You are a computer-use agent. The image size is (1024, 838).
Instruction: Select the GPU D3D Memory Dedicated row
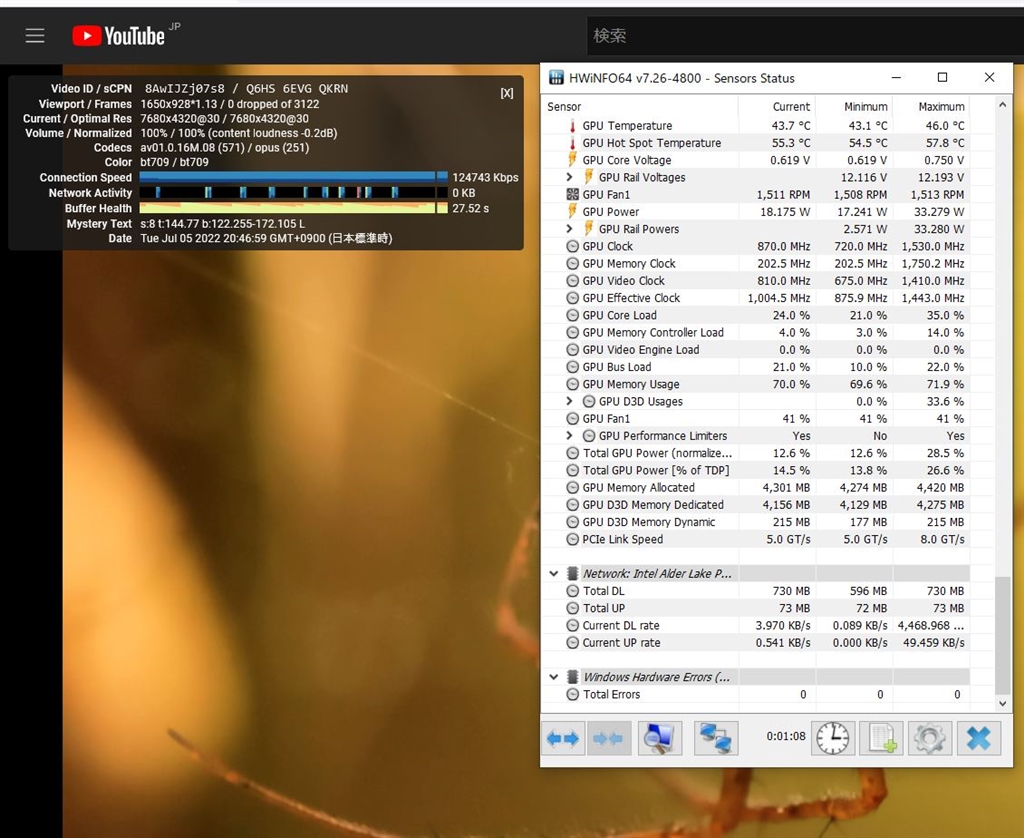tap(756, 505)
